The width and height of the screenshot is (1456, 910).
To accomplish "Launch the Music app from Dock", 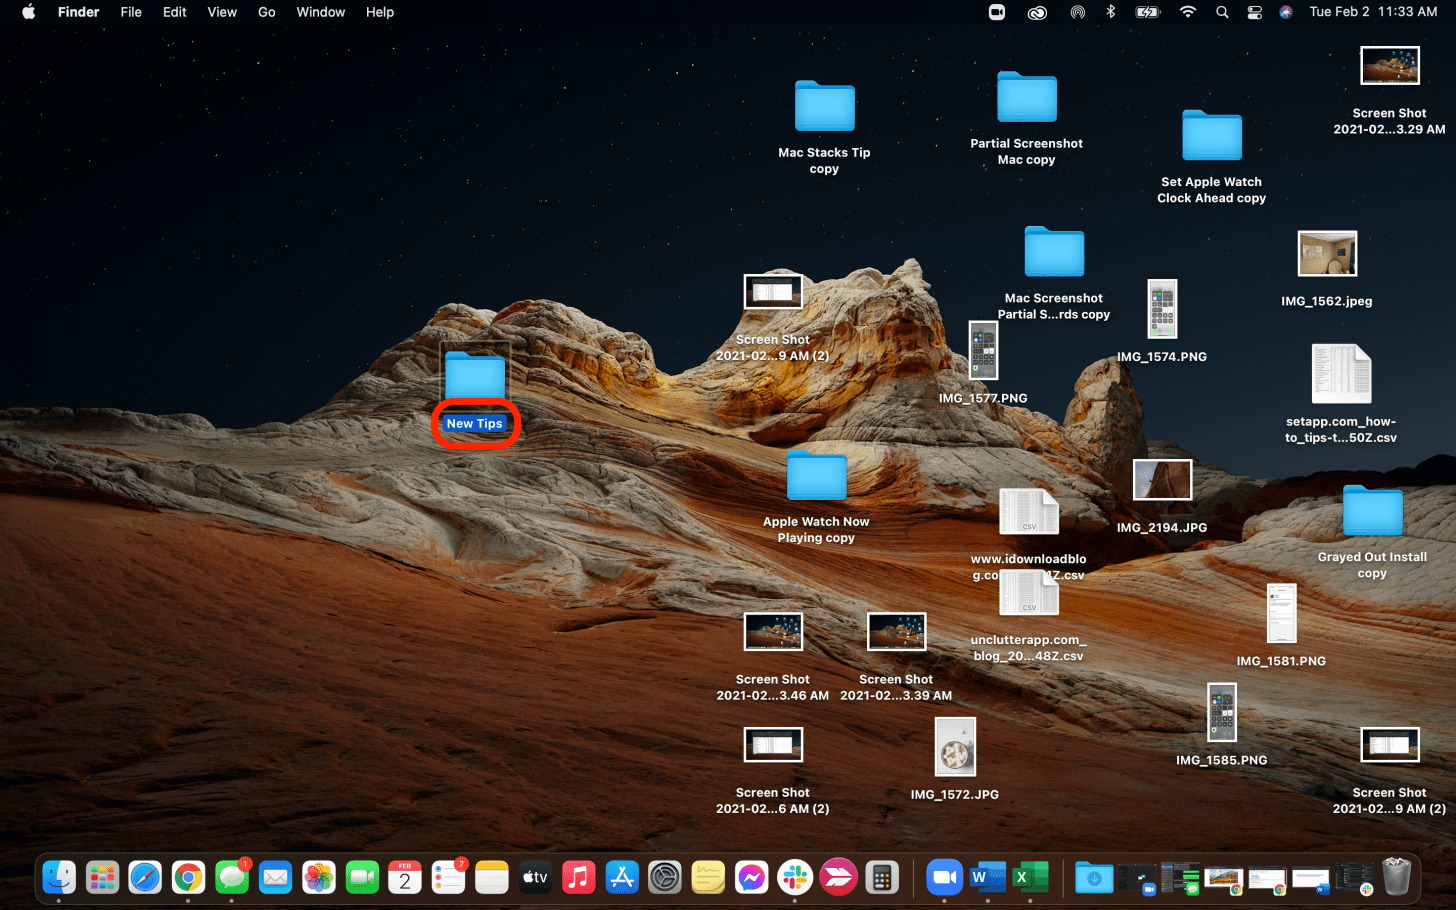I will [578, 878].
